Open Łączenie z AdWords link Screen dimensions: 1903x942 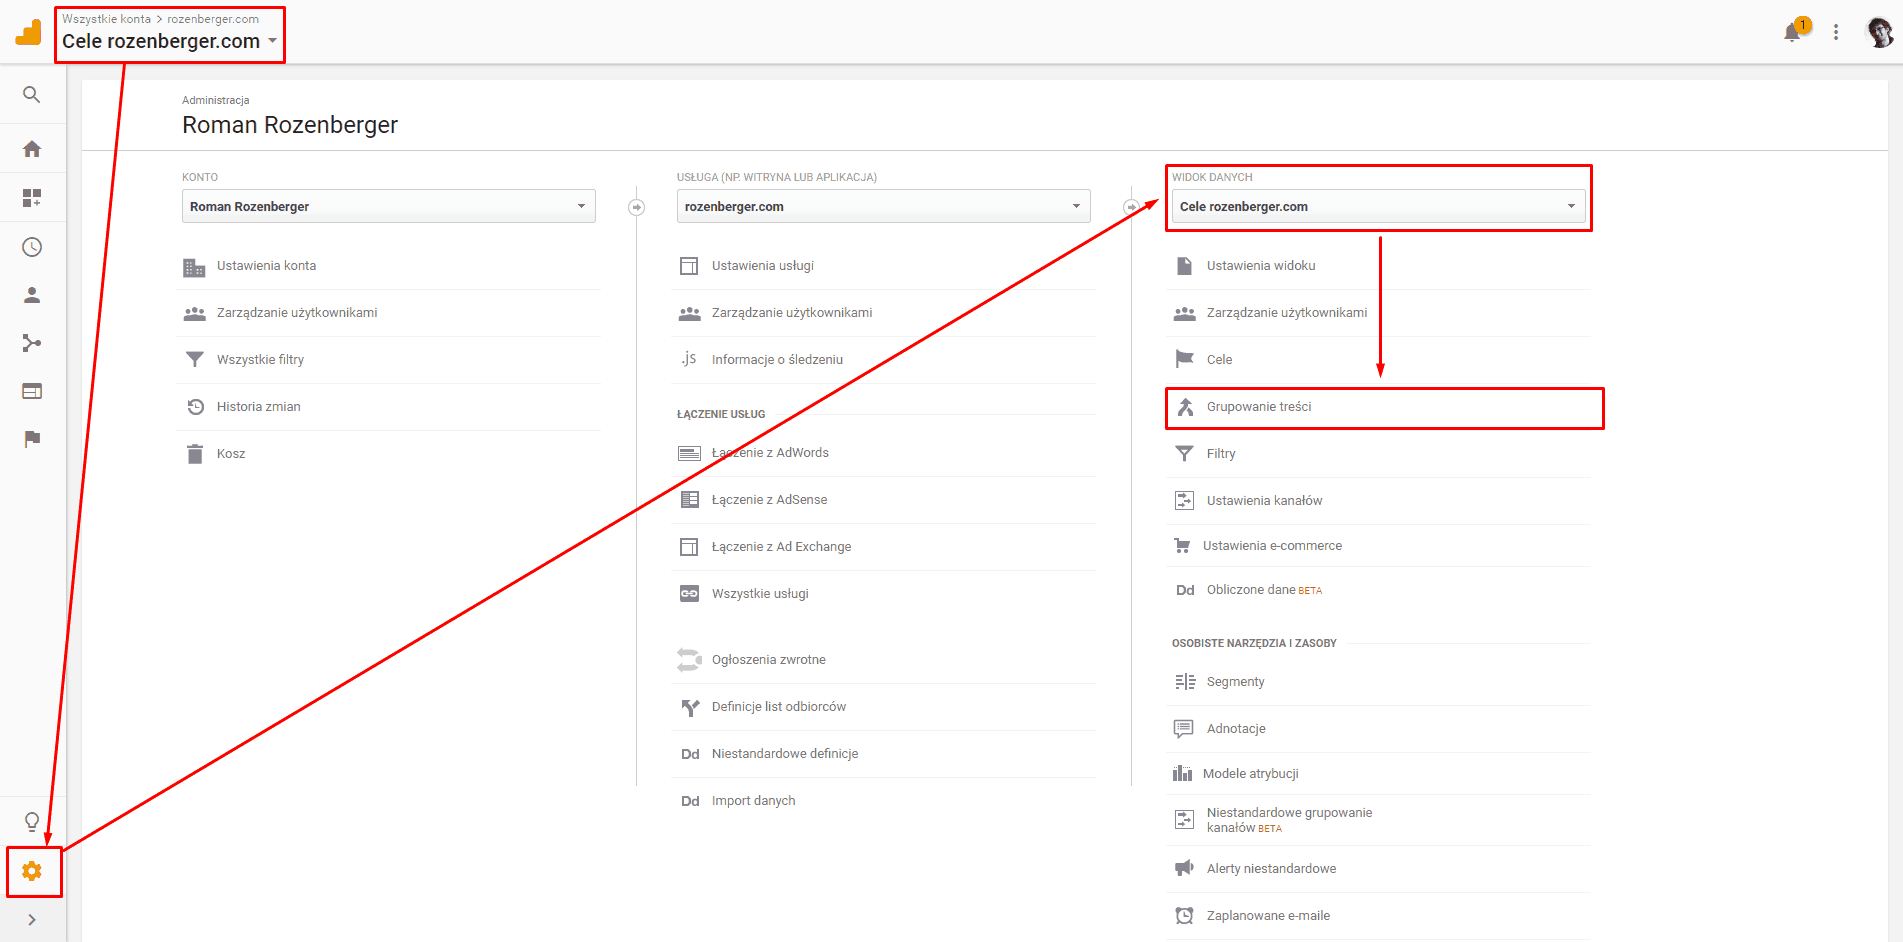point(770,453)
